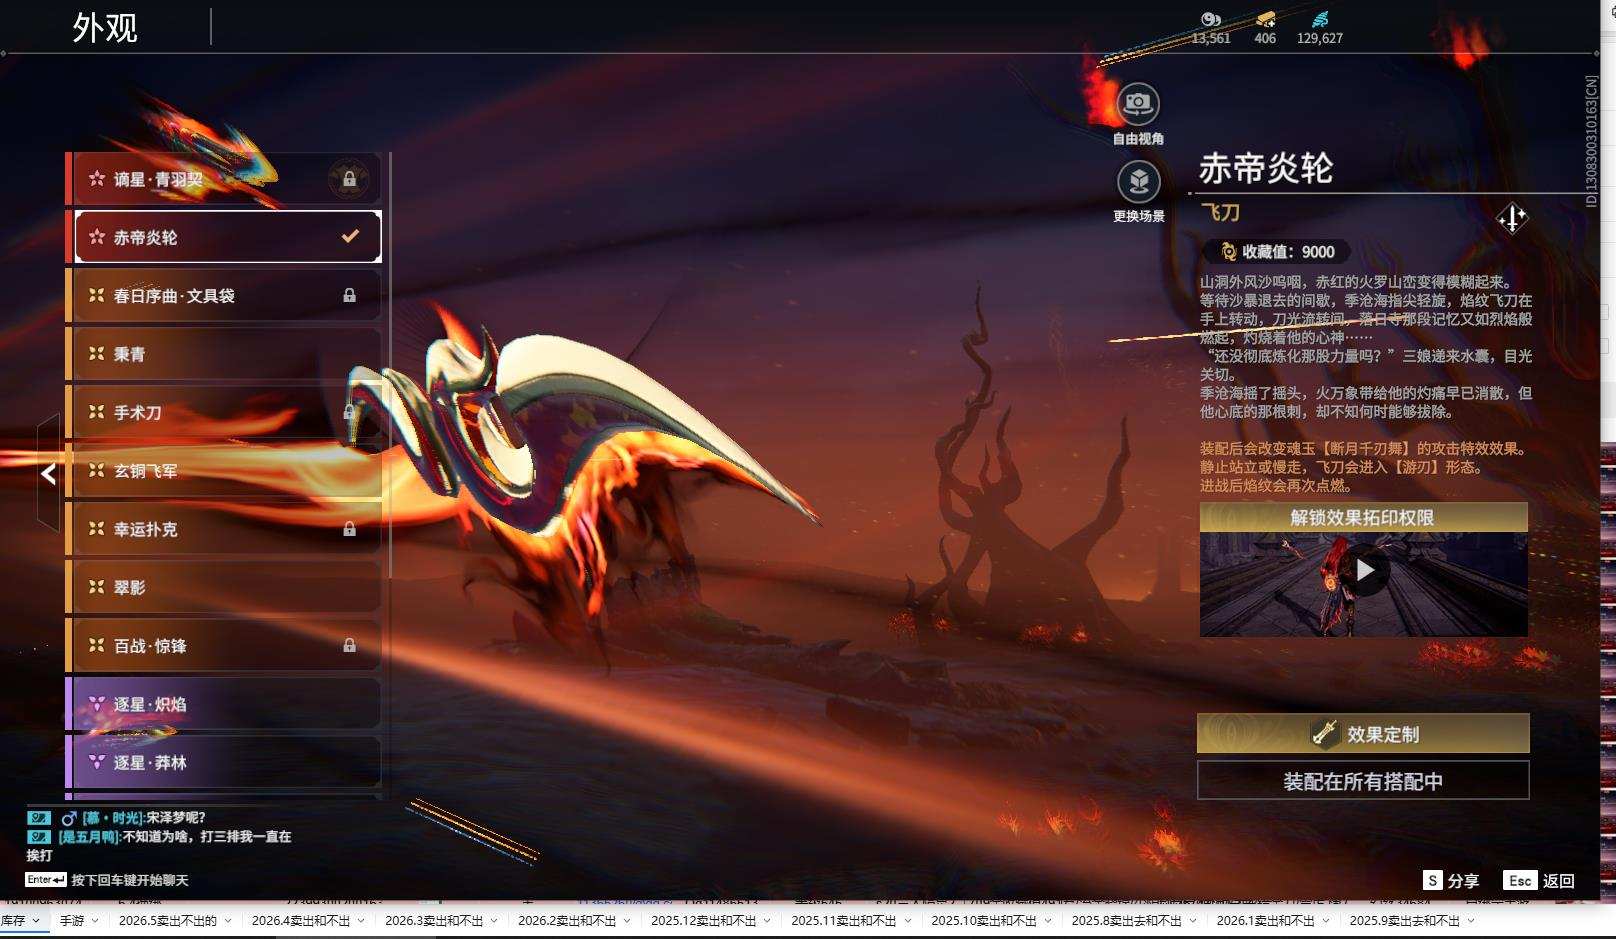Click 效果定制 button

coord(1363,733)
